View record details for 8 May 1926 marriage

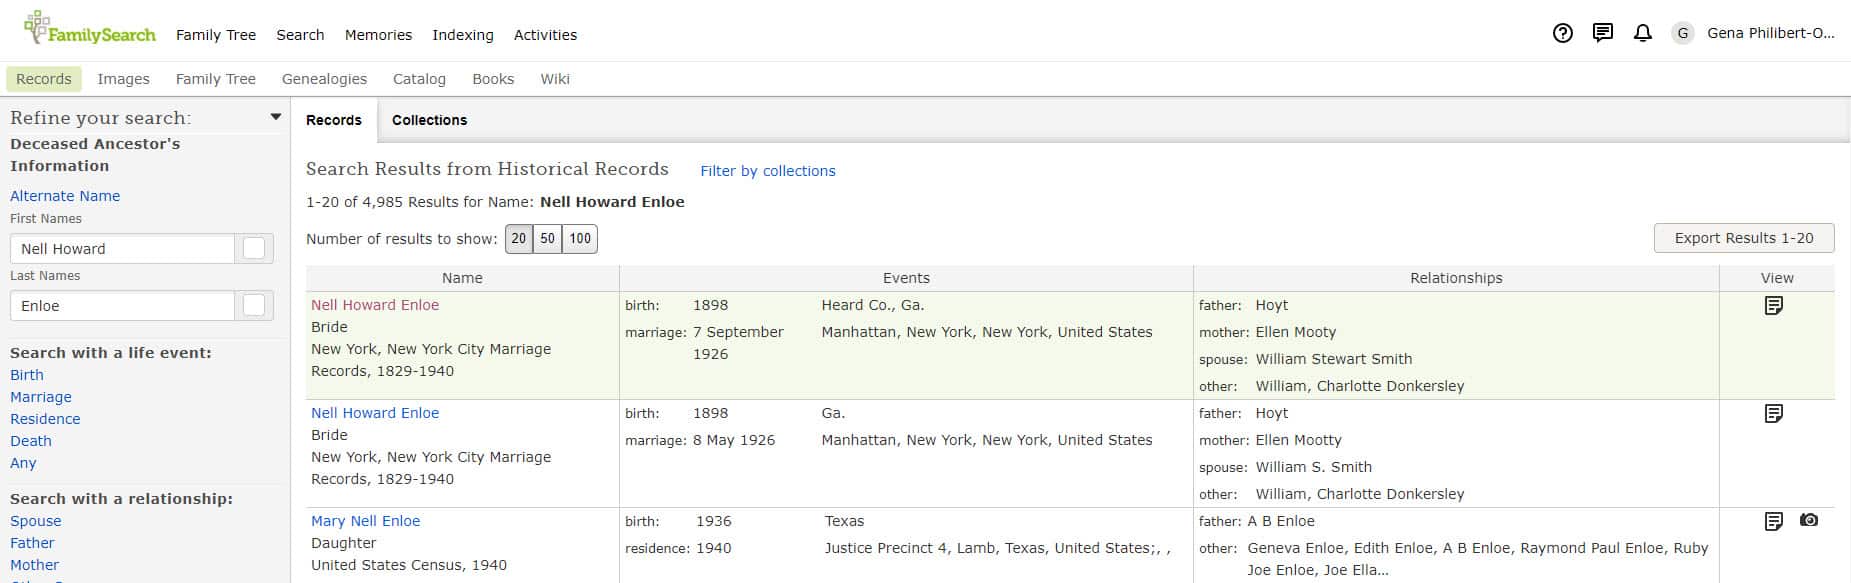point(1773,413)
